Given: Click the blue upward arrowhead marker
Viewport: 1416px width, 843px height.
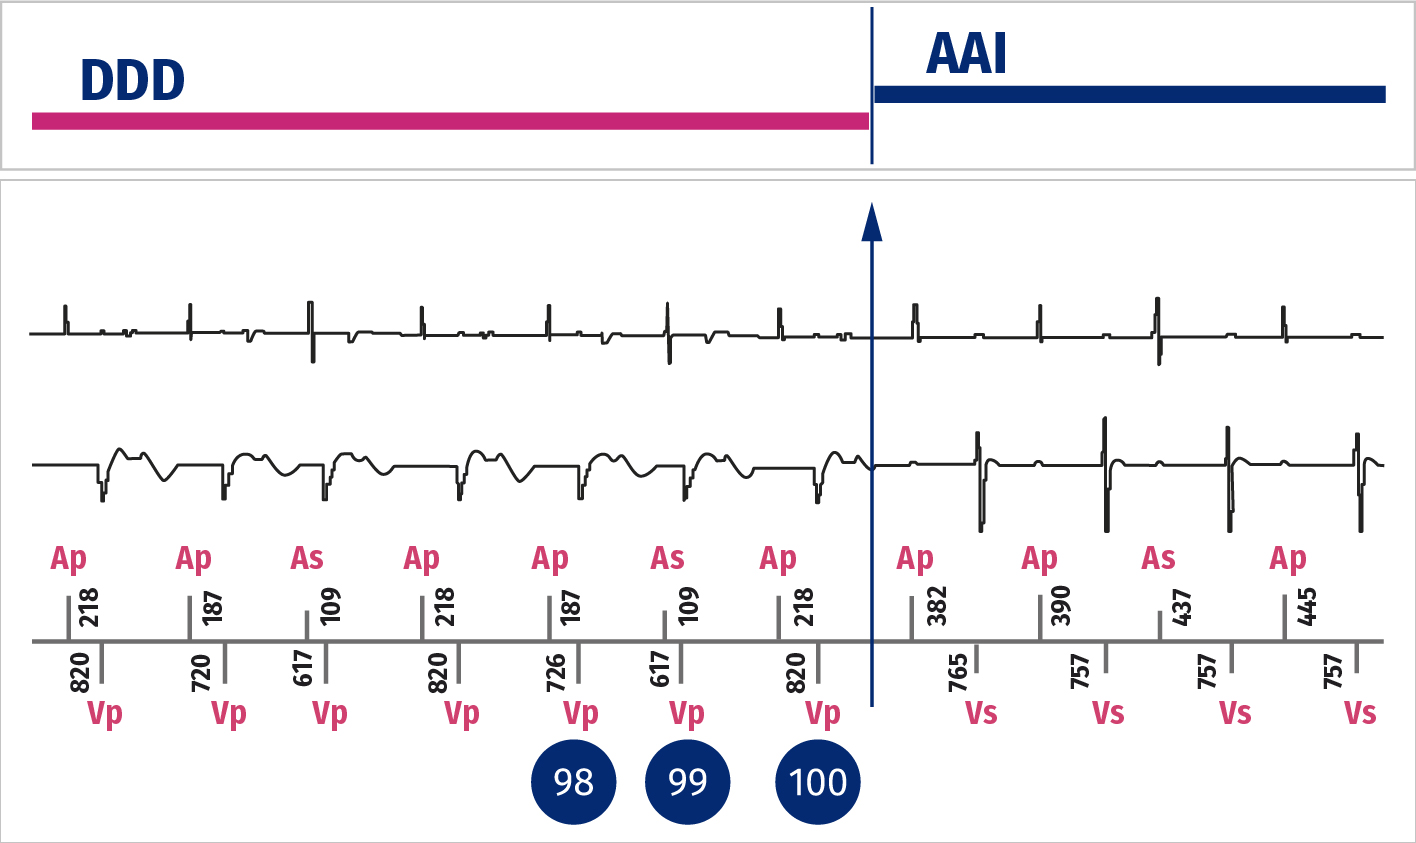Looking at the screenshot, I should coord(872,222).
